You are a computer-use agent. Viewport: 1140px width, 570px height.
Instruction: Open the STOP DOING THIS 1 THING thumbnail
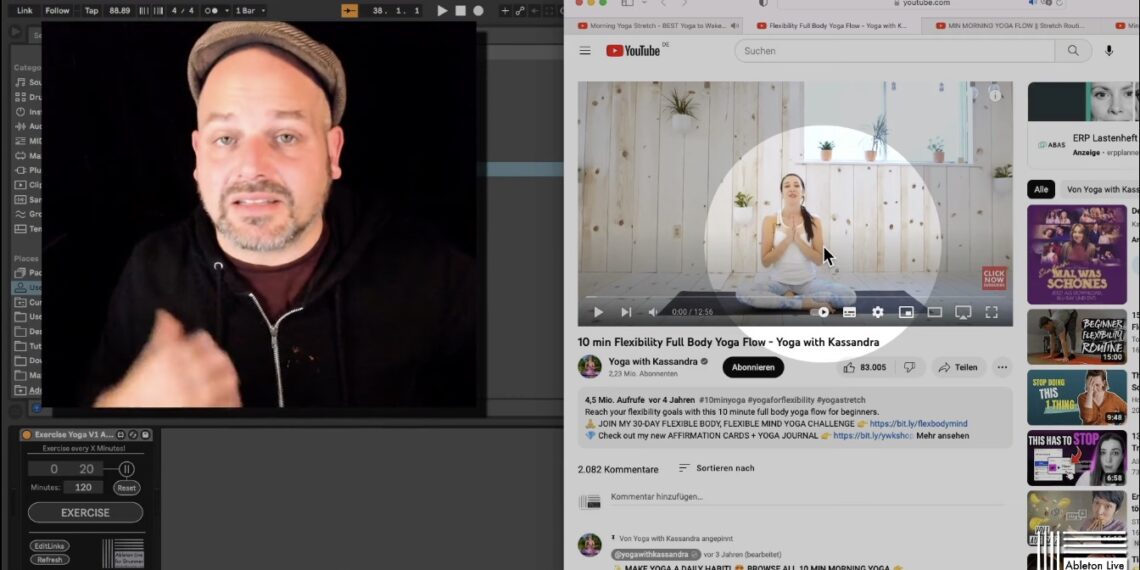point(1077,397)
